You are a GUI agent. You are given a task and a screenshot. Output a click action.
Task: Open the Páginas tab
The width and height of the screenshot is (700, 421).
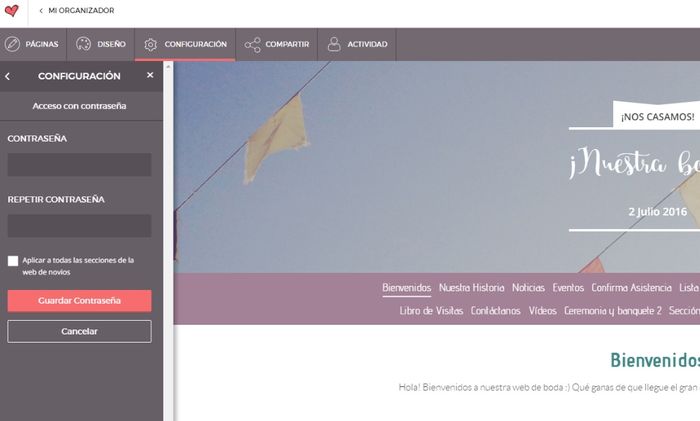click(x=33, y=44)
